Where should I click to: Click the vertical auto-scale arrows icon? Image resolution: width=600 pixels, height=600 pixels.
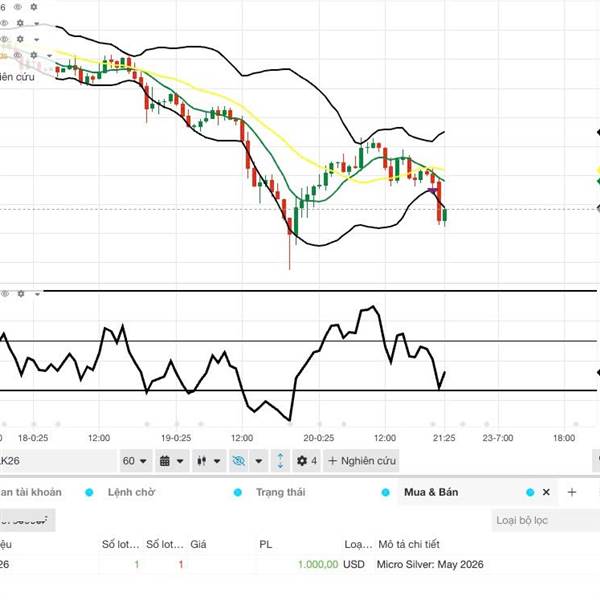(279, 461)
